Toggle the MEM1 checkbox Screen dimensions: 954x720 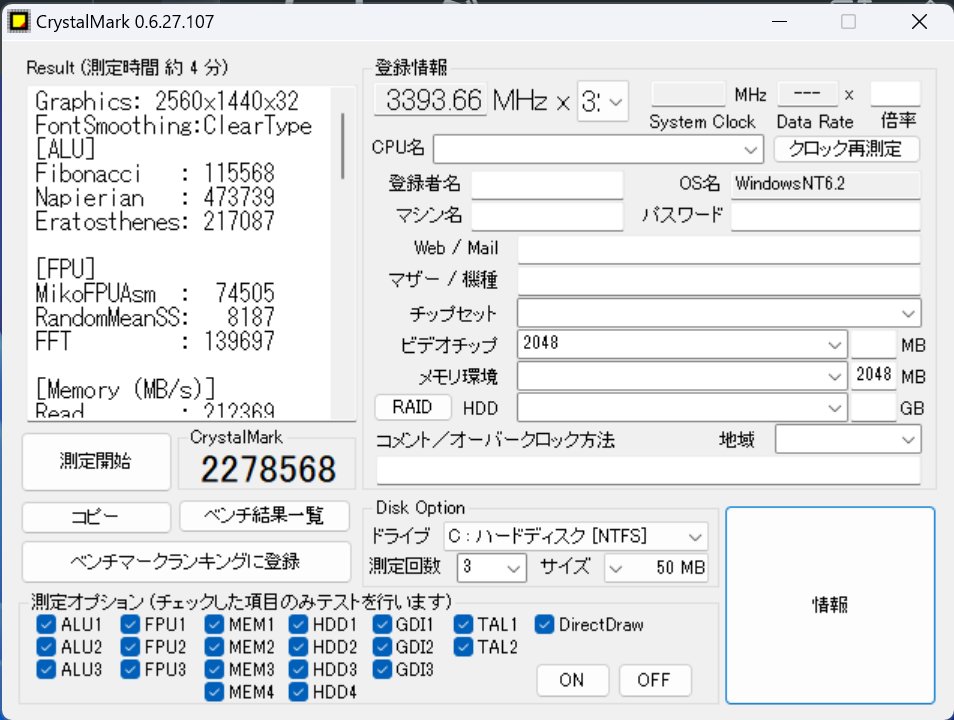pos(214,624)
